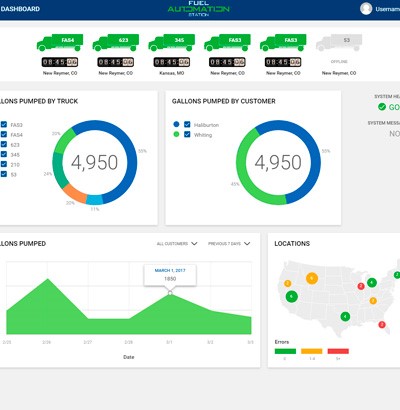Click the blue Halliburton legend dot

176,124
